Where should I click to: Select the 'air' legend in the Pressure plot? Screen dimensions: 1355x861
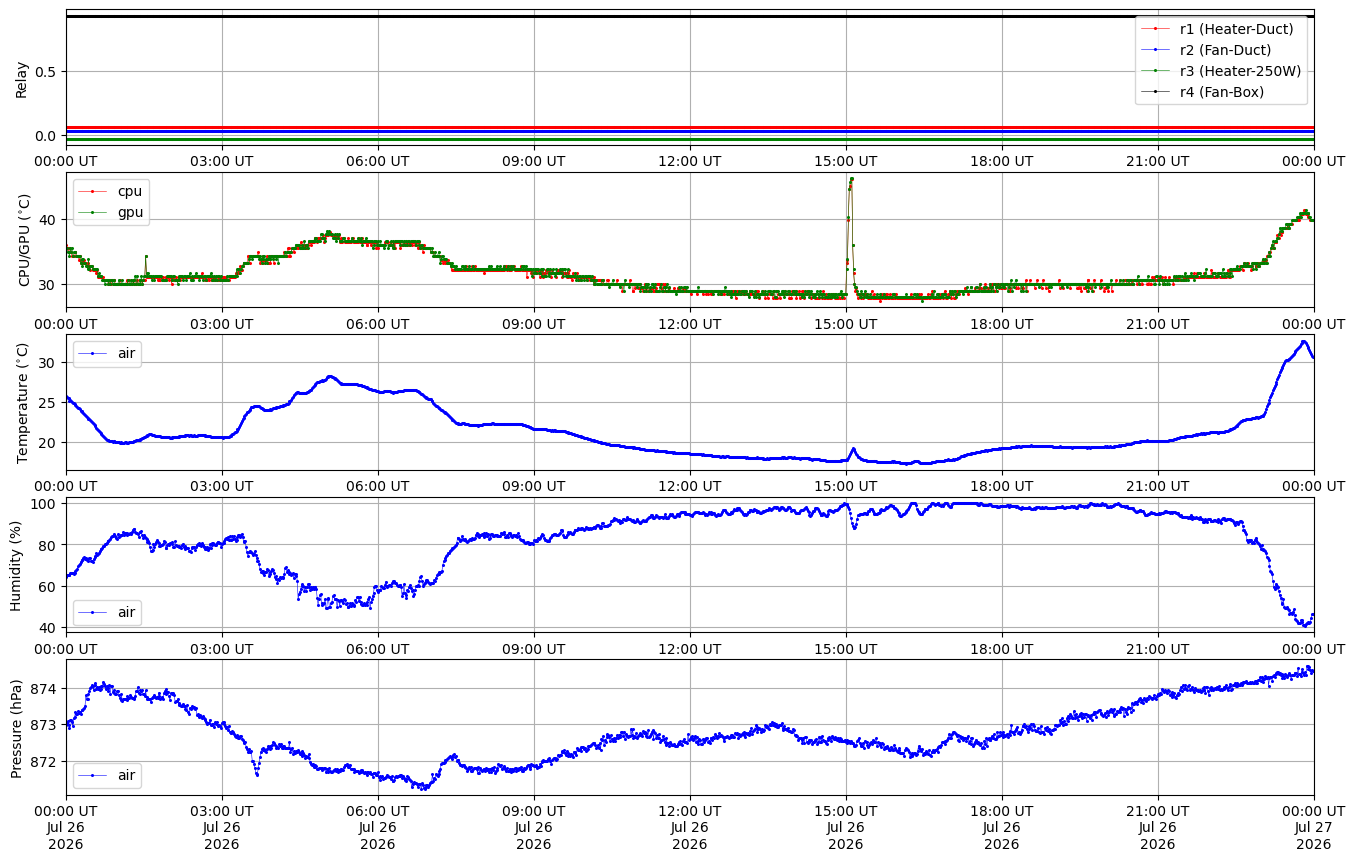click(108, 775)
